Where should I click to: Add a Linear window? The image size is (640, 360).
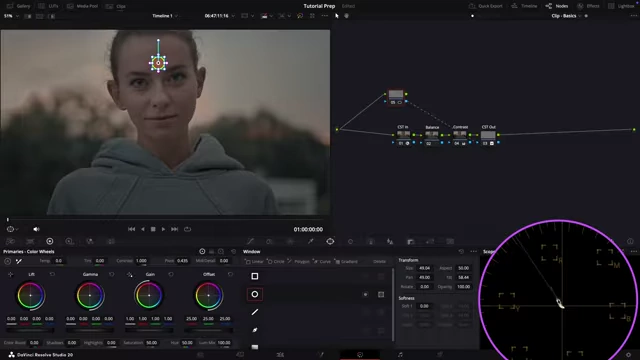254,262
